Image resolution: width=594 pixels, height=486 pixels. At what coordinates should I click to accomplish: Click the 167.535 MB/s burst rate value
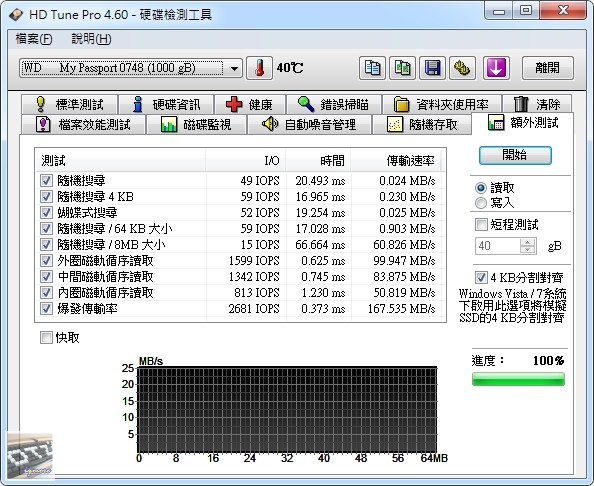(x=402, y=309)
